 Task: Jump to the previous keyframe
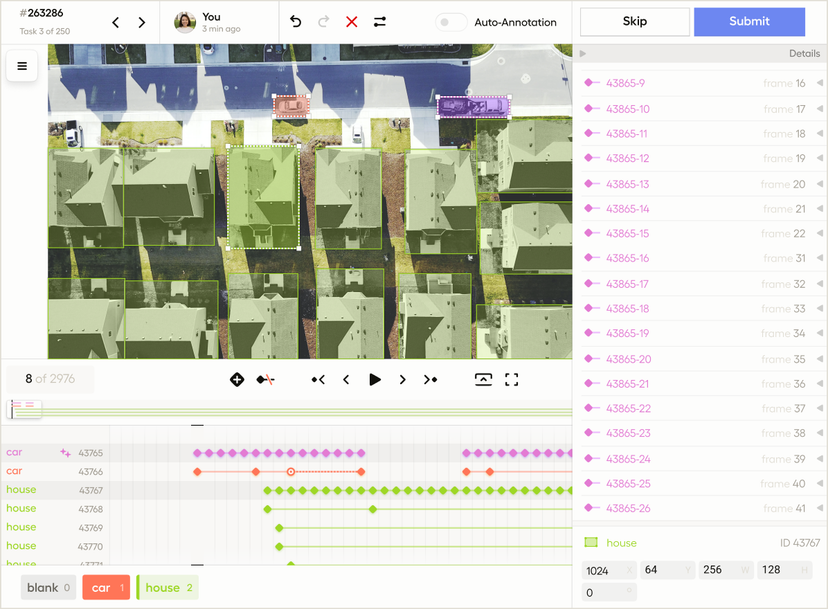pyautogui.click(x=317, y=379)
